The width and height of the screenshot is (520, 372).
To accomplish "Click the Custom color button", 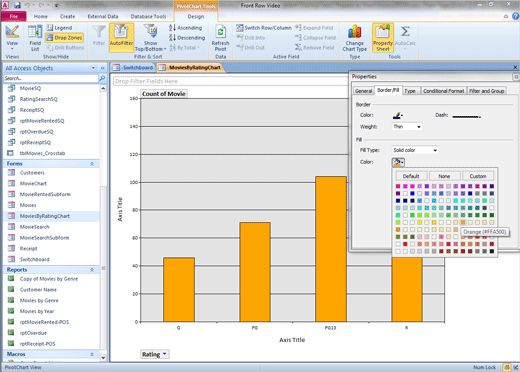I will point(478,176).
